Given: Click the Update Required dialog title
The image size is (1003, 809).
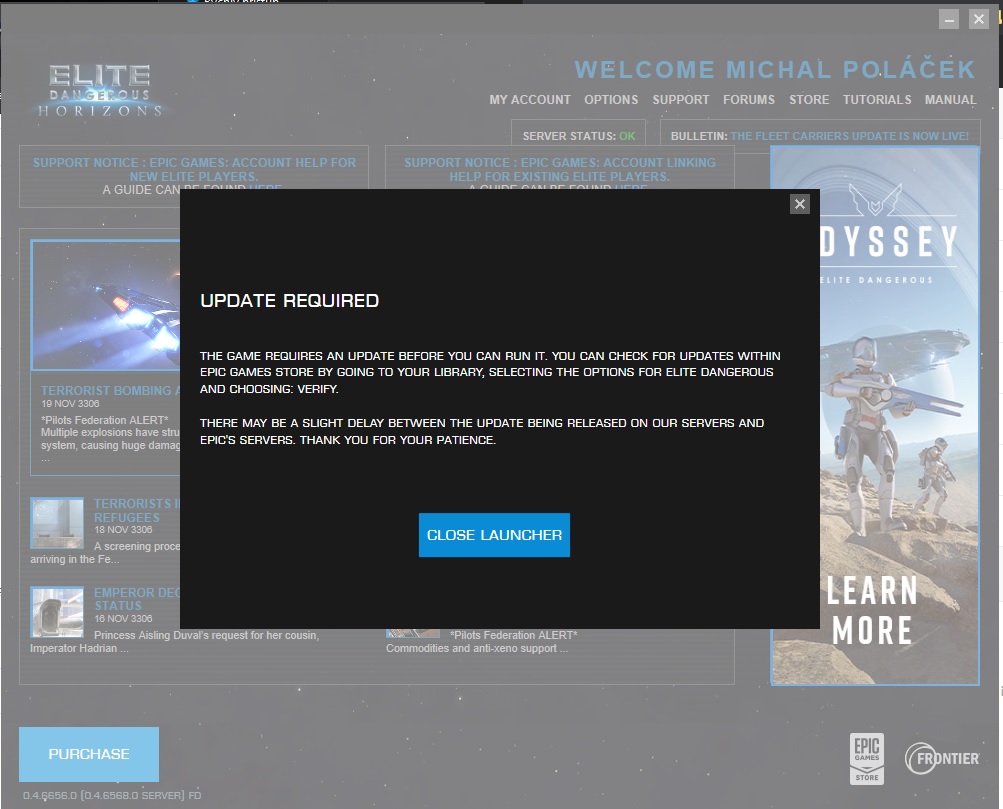Looking at the screenshot, I should tap(290, 301).
